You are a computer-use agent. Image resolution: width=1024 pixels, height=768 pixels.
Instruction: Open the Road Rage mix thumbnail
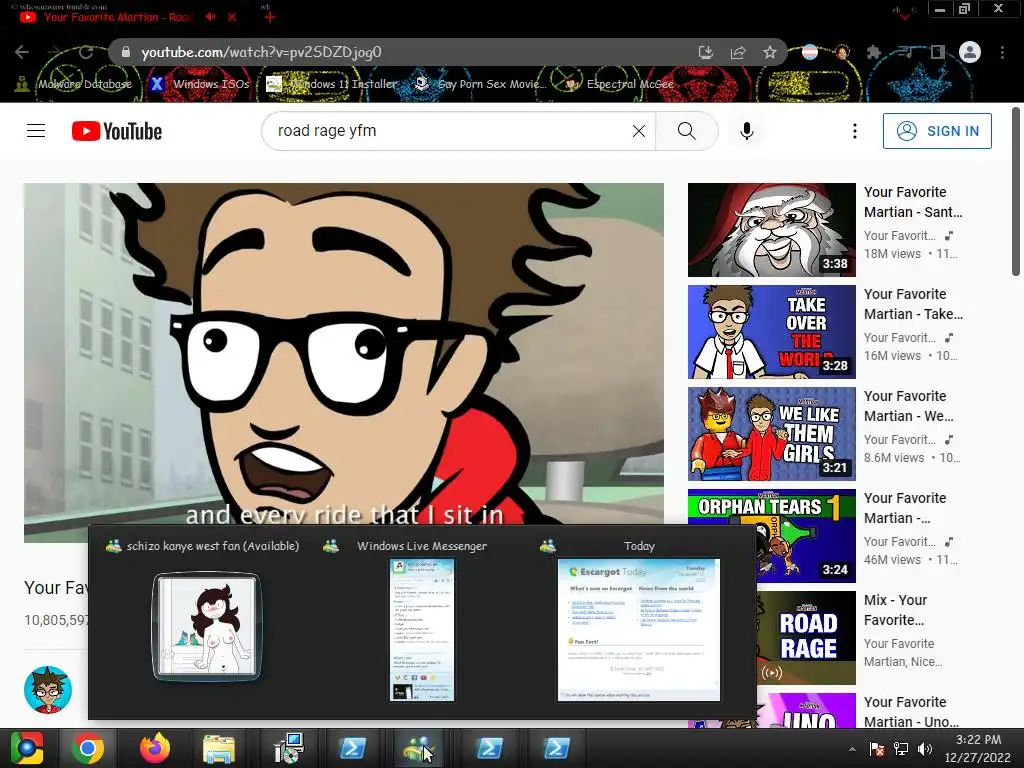click(806, 637)
